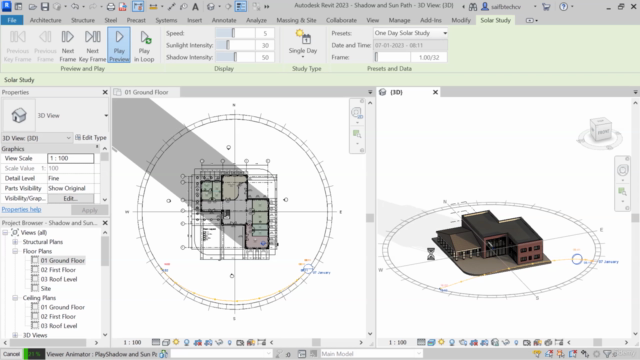The image size is (640, 360).
Task: Collapse the Ceiling Plans tree node
Action: coord(15,298)
